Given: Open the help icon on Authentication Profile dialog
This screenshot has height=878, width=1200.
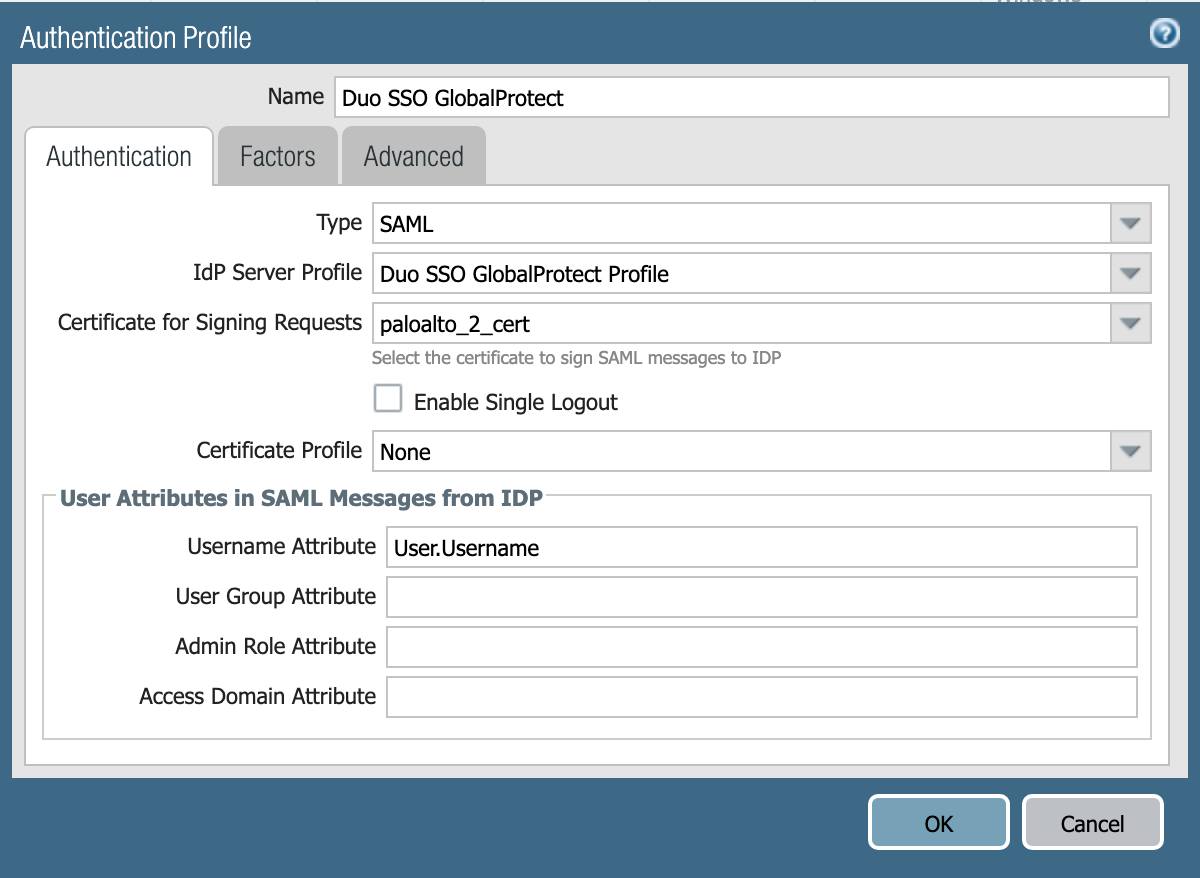Looking at the screenshot, I should point(1163,35).
